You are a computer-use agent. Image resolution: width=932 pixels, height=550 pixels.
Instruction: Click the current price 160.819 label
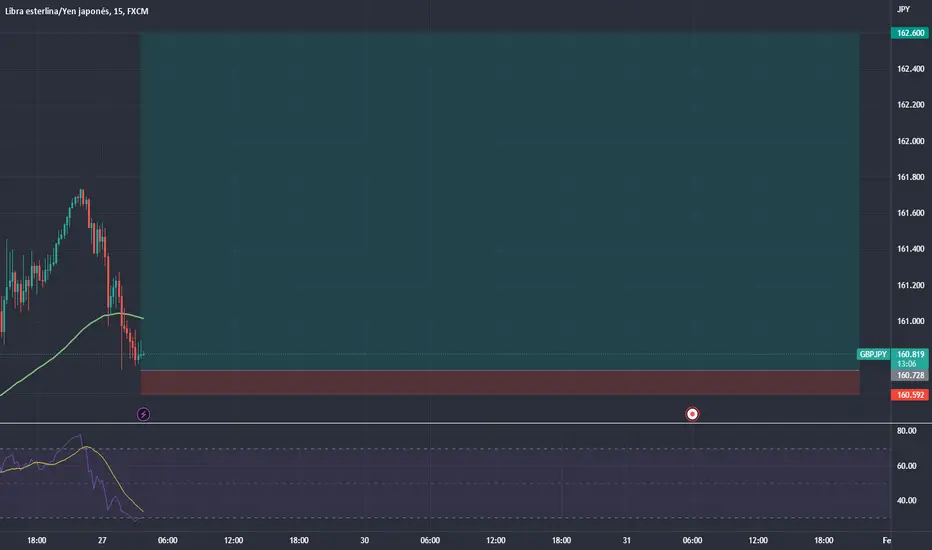click(911, 354)
